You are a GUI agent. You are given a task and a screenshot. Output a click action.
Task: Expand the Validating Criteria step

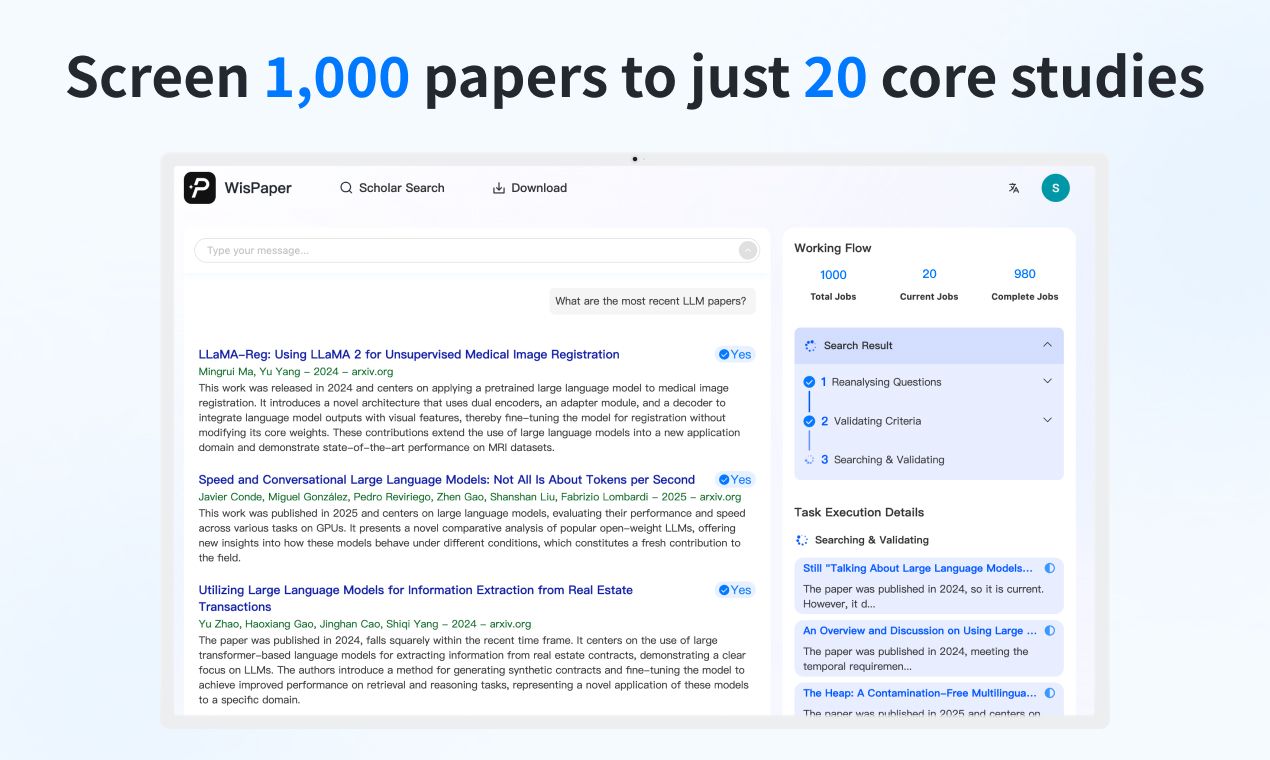1047,420
